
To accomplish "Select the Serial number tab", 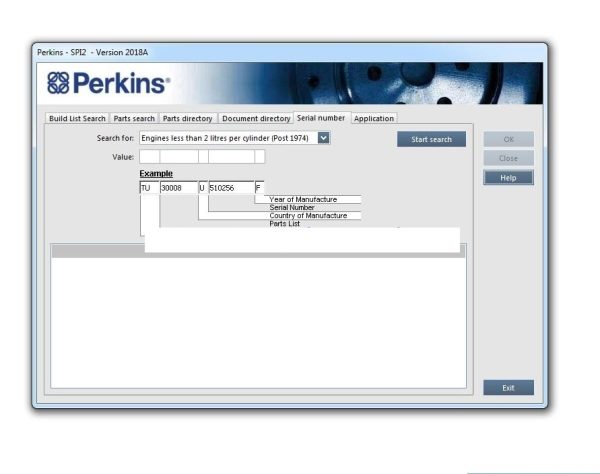I will click(321, 118).
